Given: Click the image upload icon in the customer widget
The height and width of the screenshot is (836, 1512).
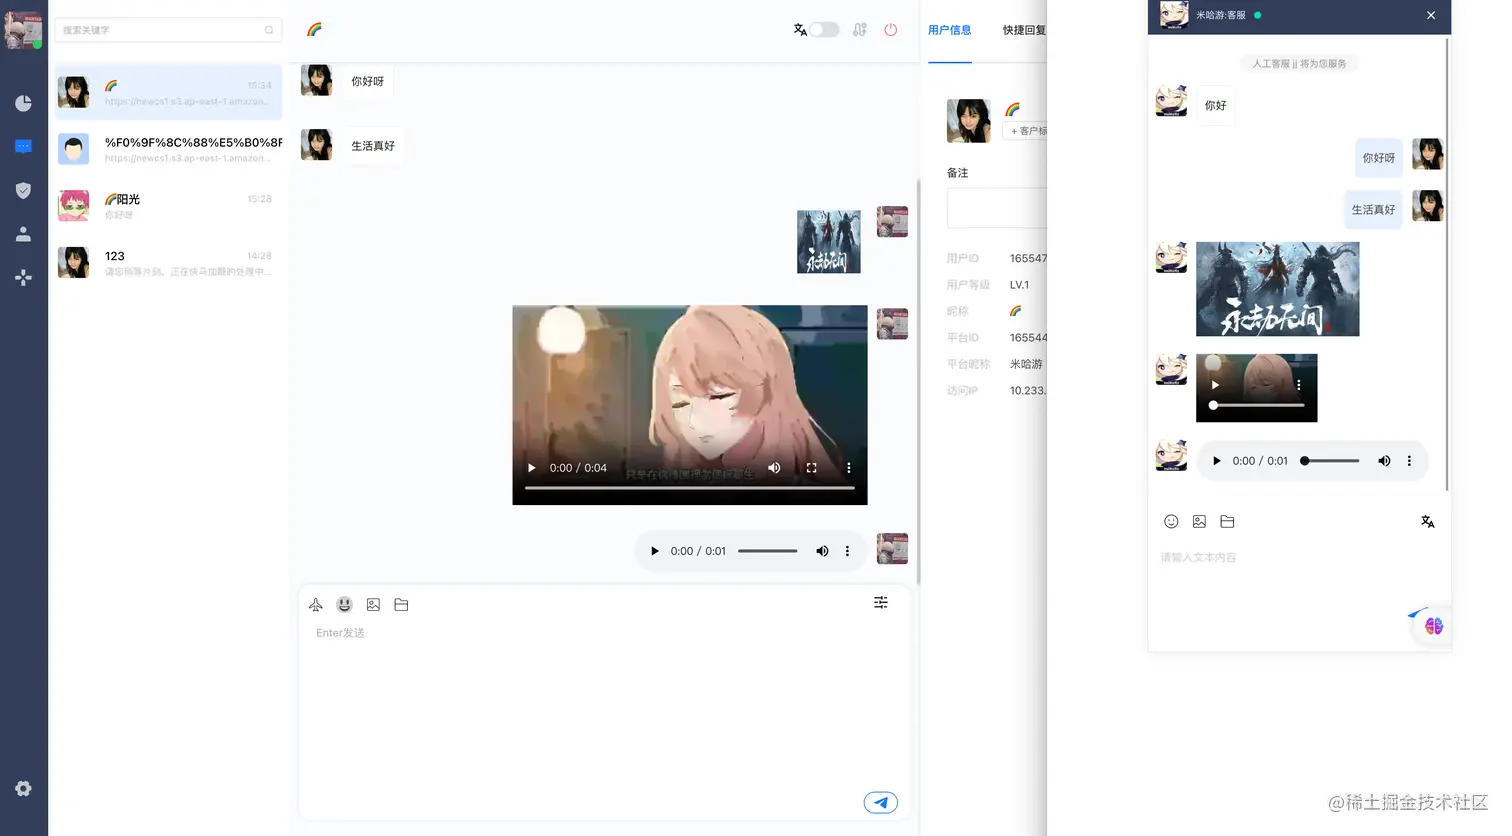Looking at the screenshot, I should coord(1199,521).
